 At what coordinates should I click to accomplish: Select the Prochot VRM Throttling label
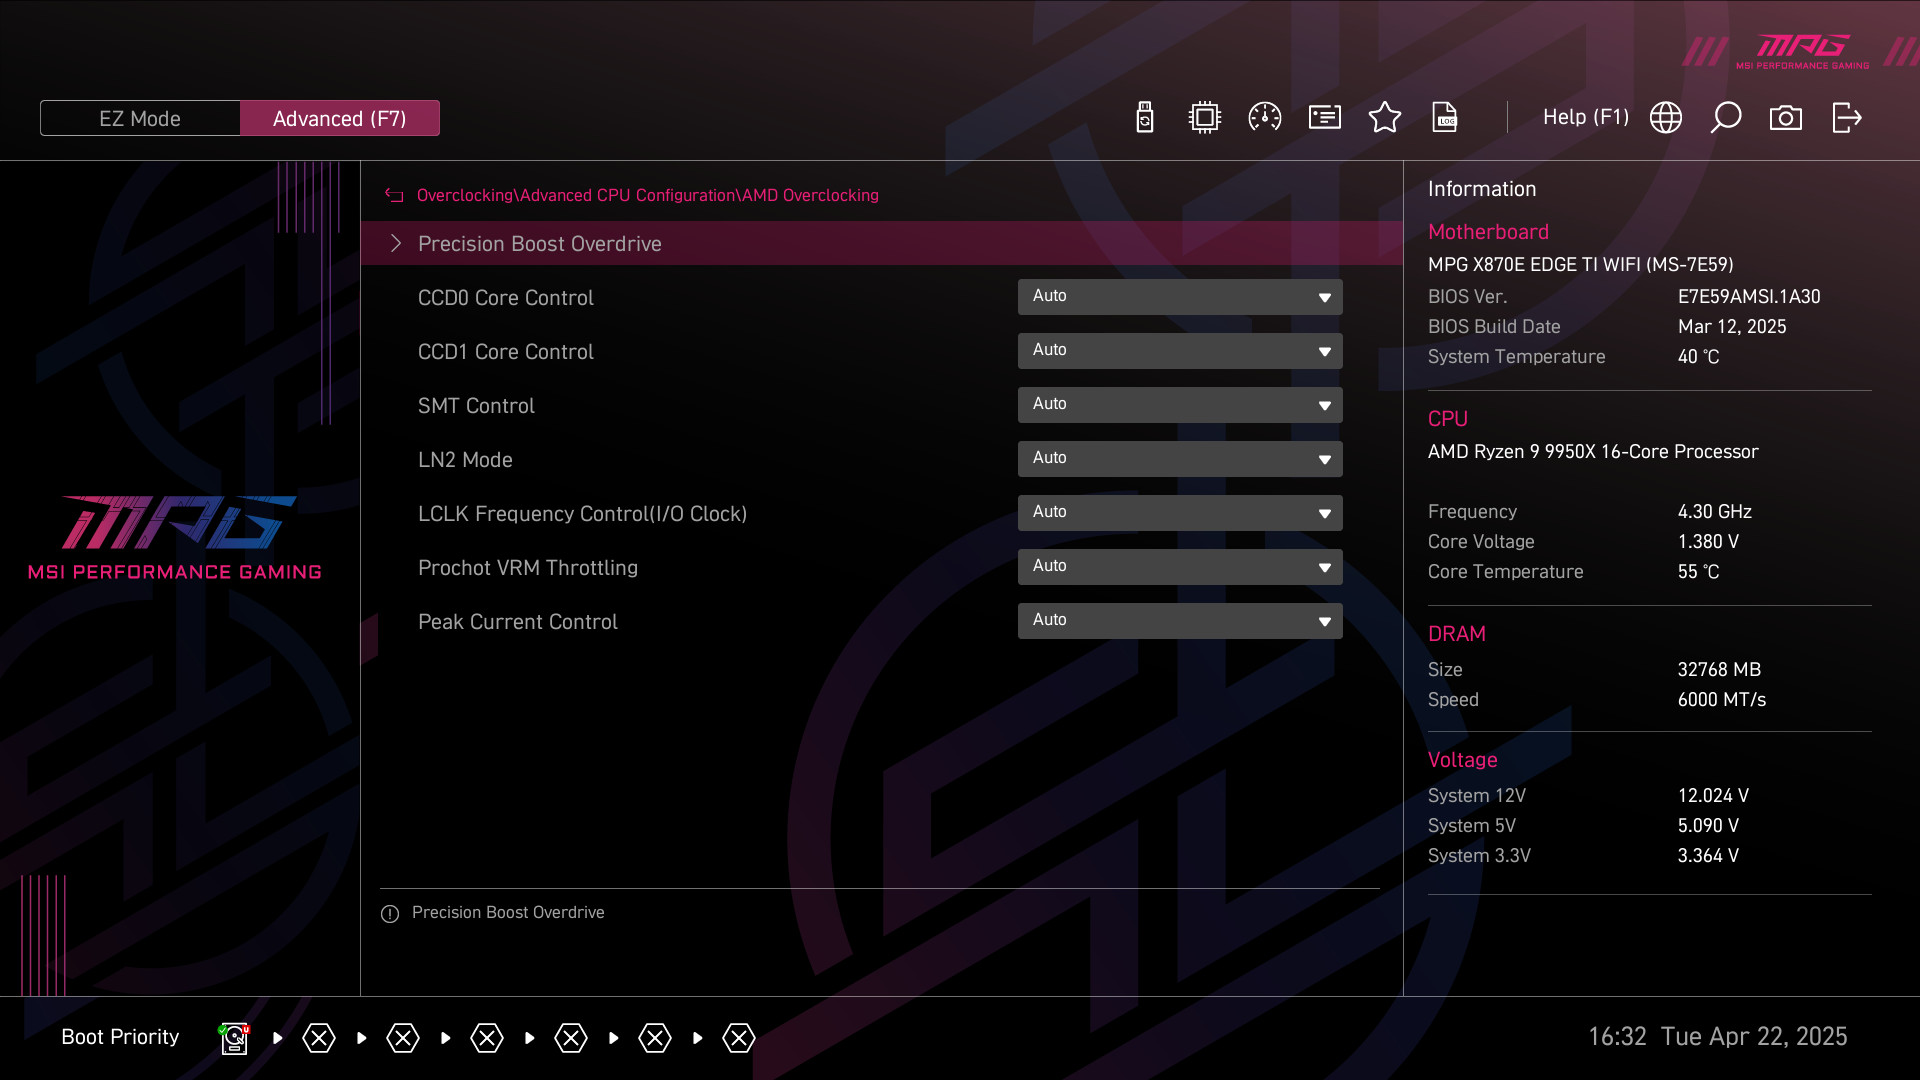(x=528, y=568)
